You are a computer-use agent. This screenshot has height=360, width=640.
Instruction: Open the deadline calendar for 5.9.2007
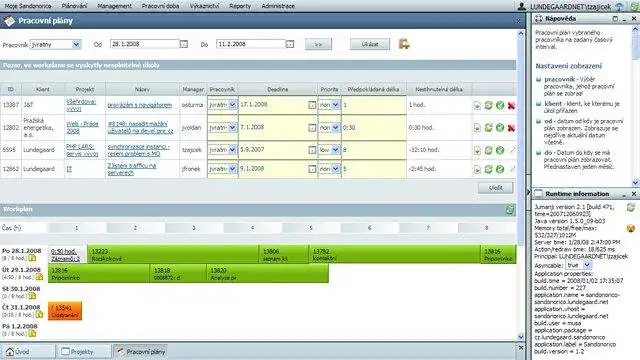click(x=312, y=150)
